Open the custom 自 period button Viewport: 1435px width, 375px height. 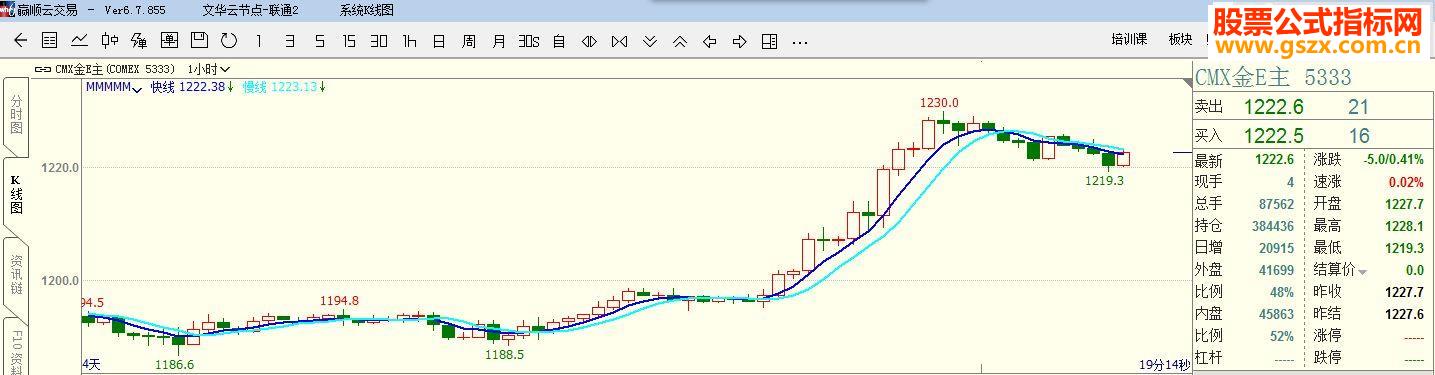point(559,41)
